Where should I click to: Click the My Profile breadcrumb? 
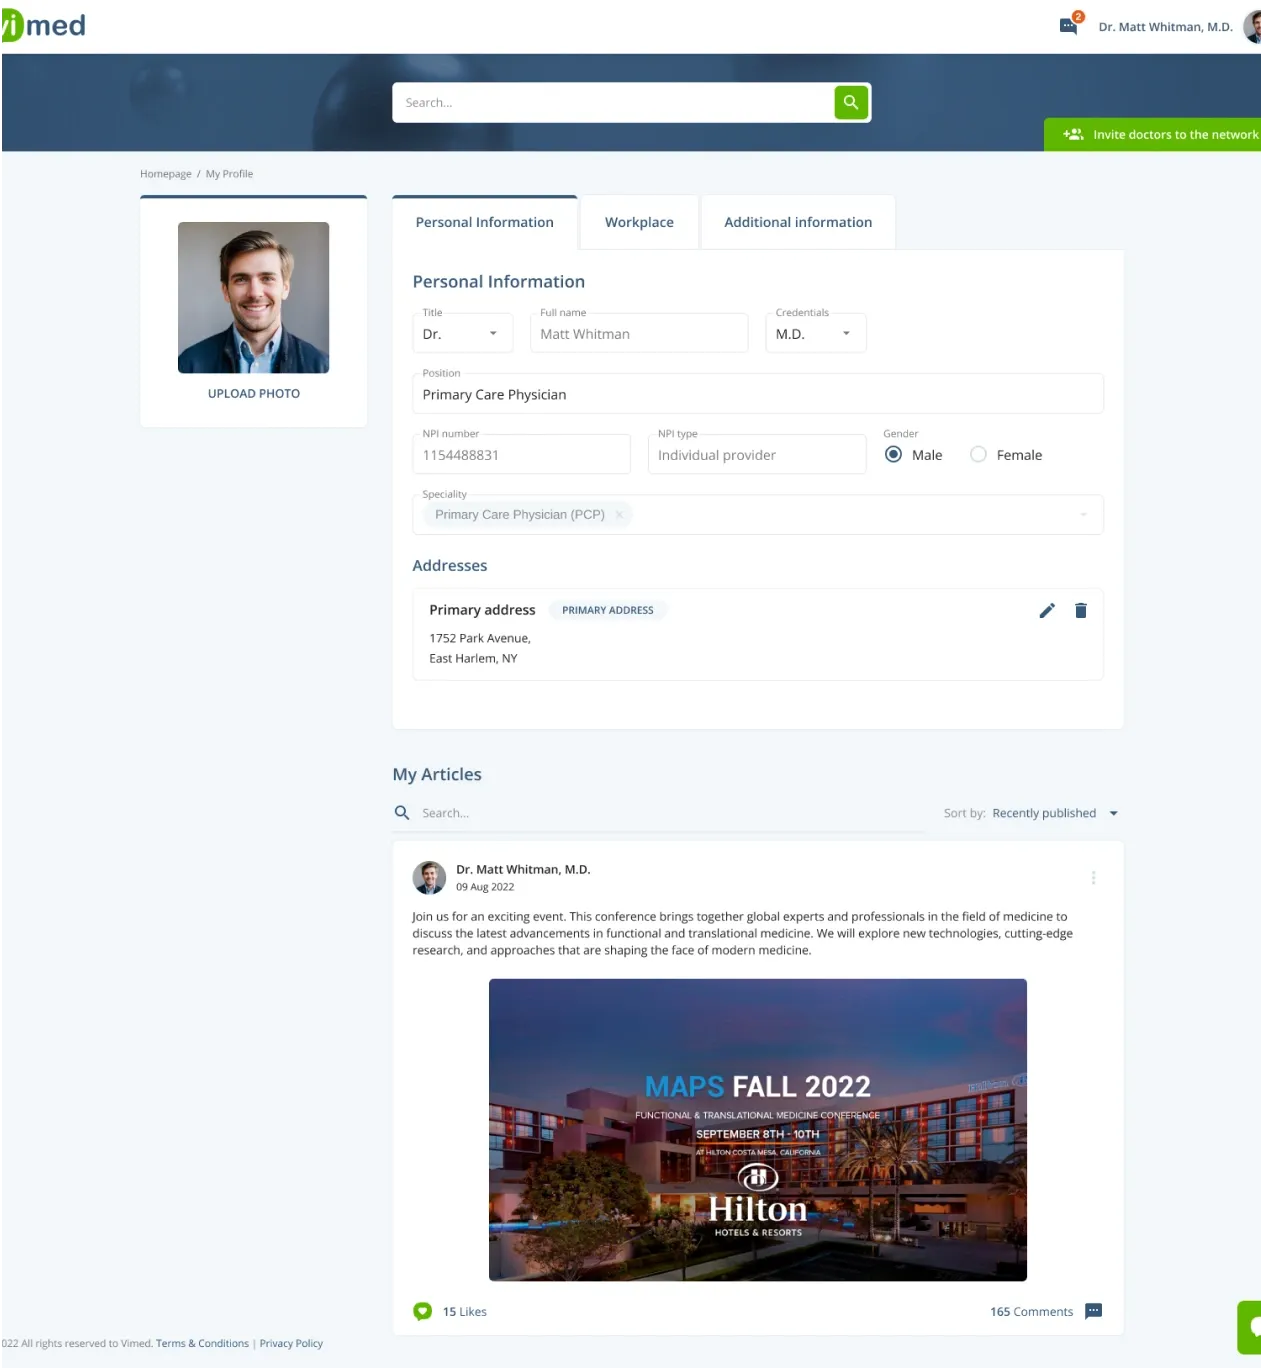point(229,173)
